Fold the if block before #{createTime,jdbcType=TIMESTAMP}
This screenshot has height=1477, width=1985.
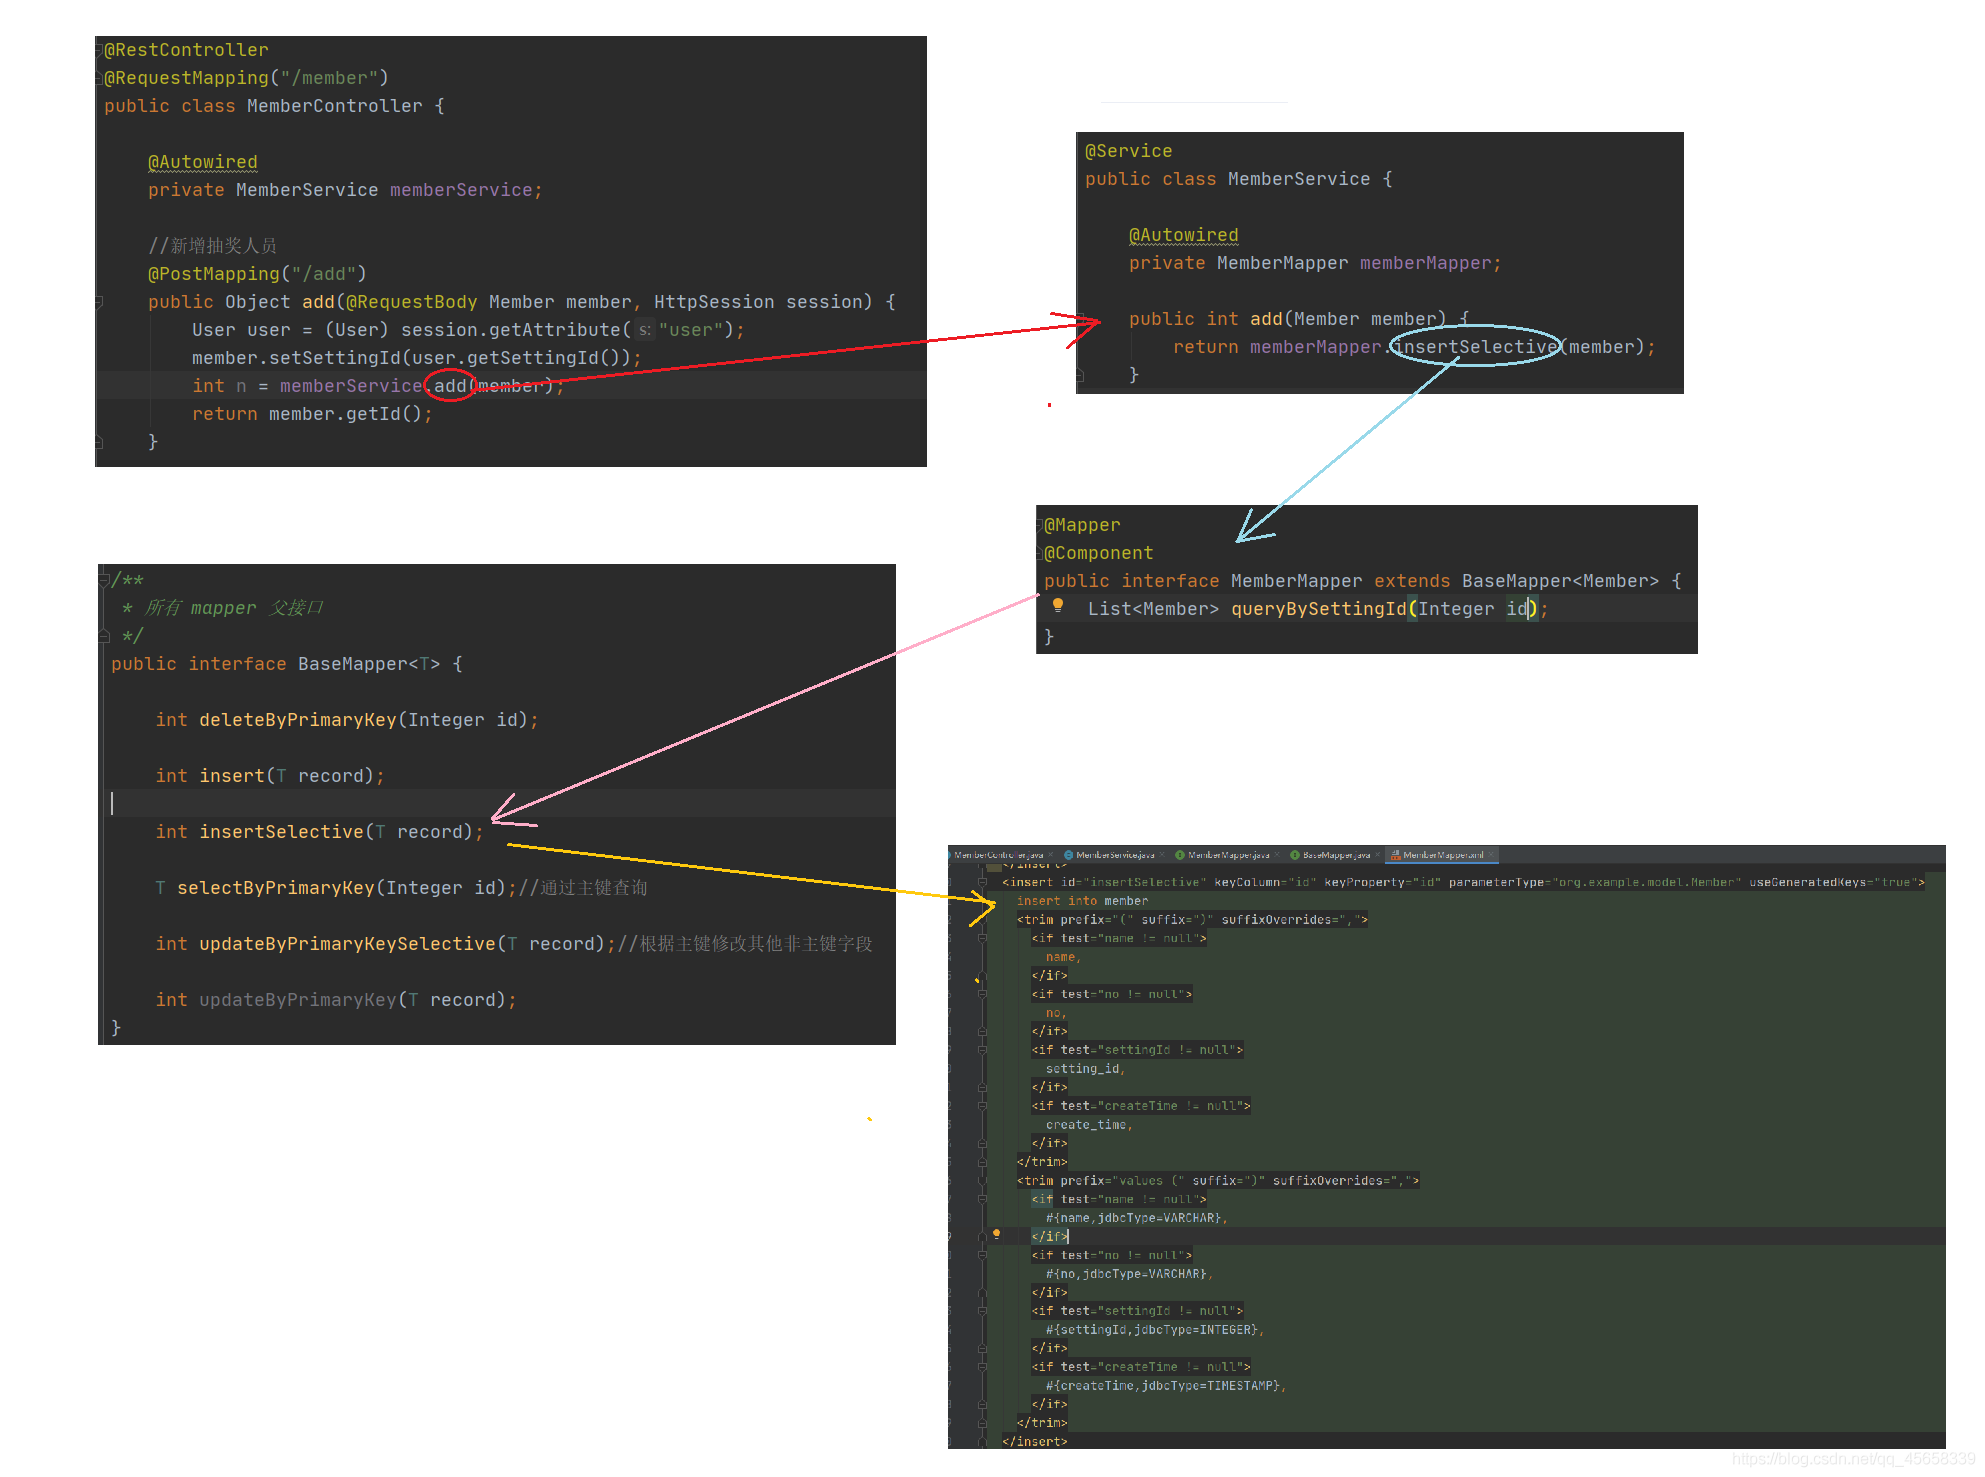[x=982, y=1367]
